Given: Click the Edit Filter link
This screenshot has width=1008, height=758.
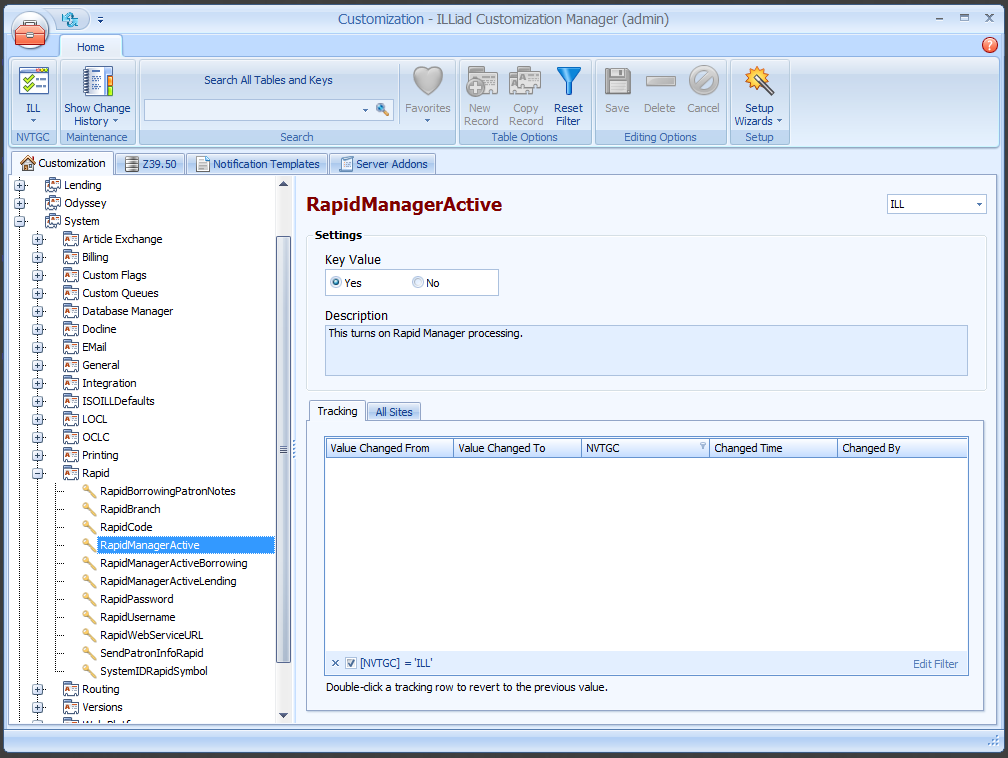Looking at the screenshot, I should tap(938, 663).
